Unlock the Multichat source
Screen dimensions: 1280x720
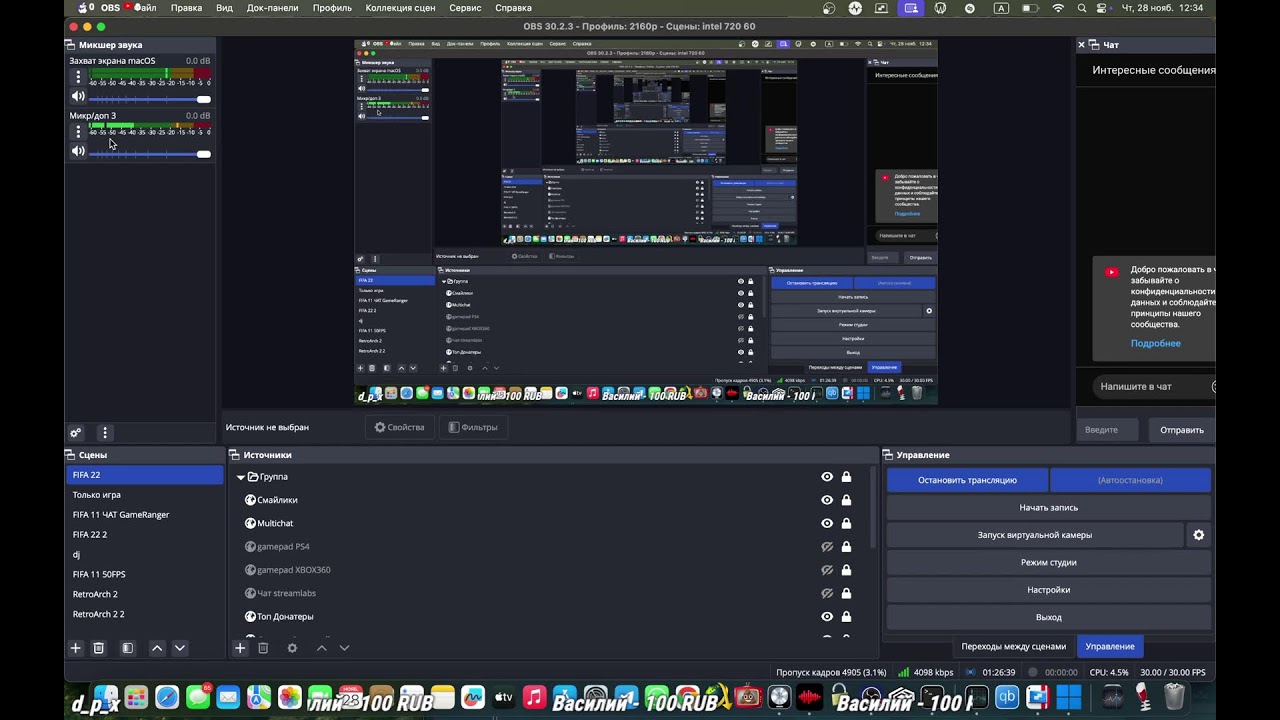pyautogui.click(x=846, y=523)
